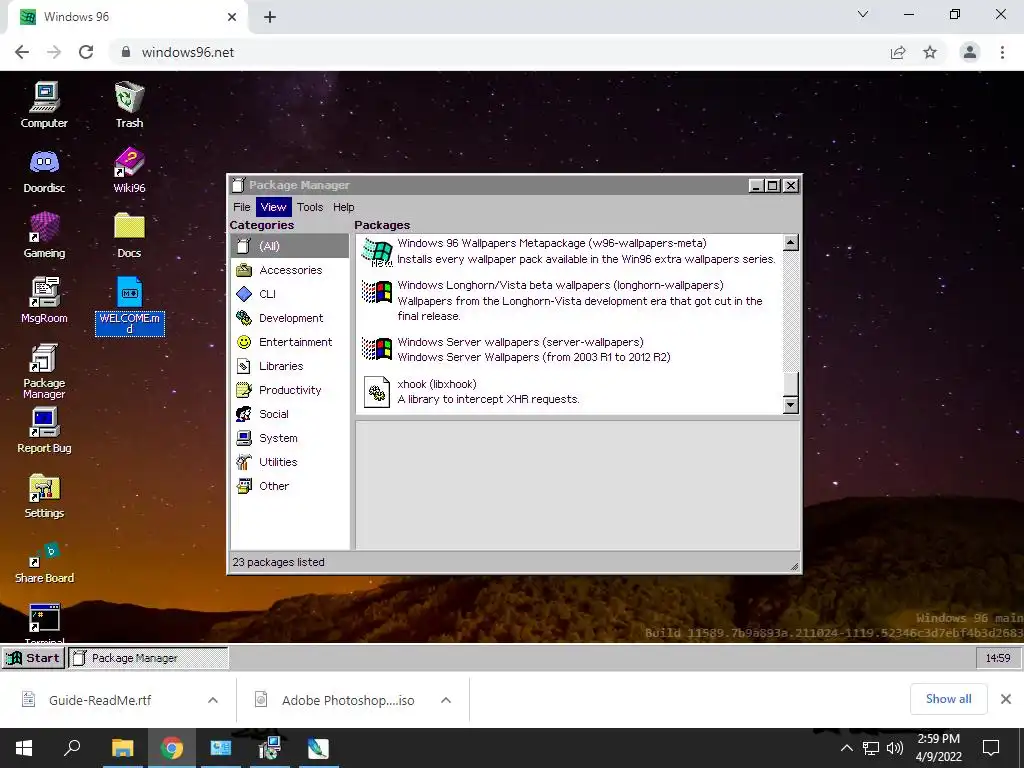Open the Help menu

pyautogui.click(x=344, y=207)
